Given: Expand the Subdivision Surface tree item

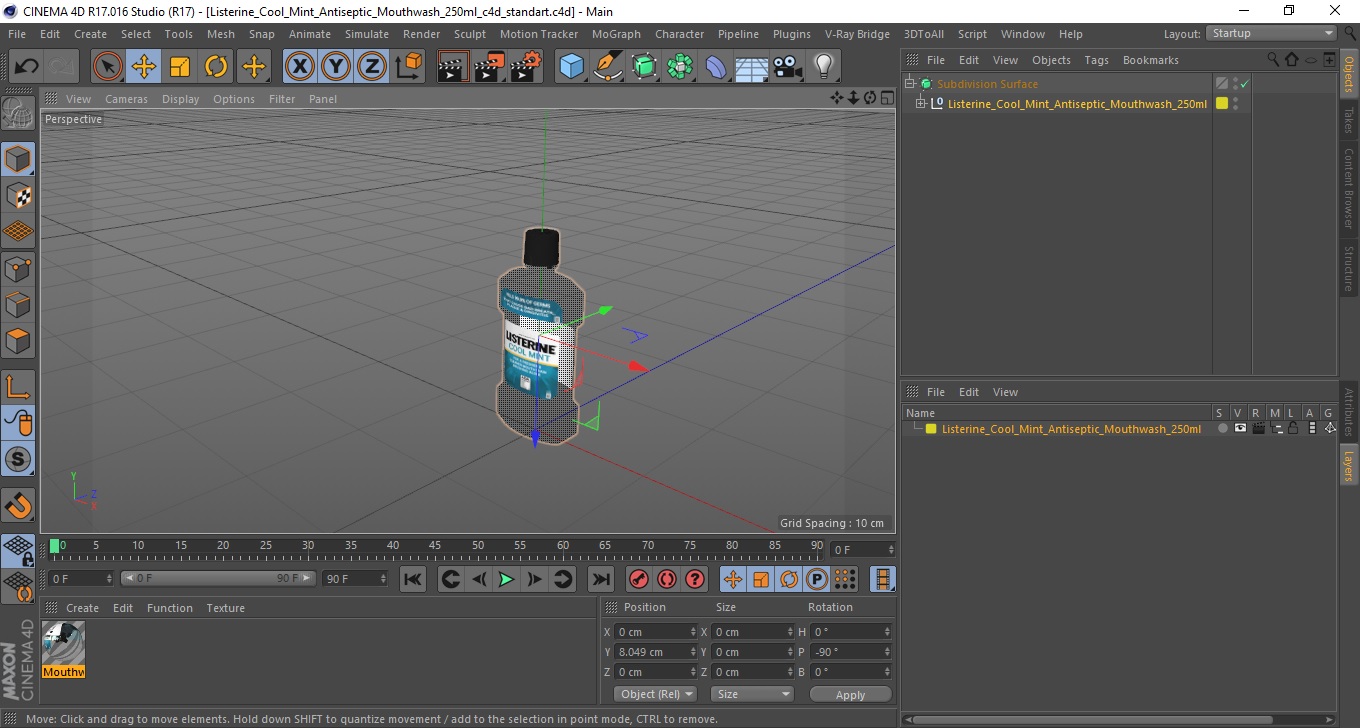Looking at the screenshot, I should click(910, 84).
